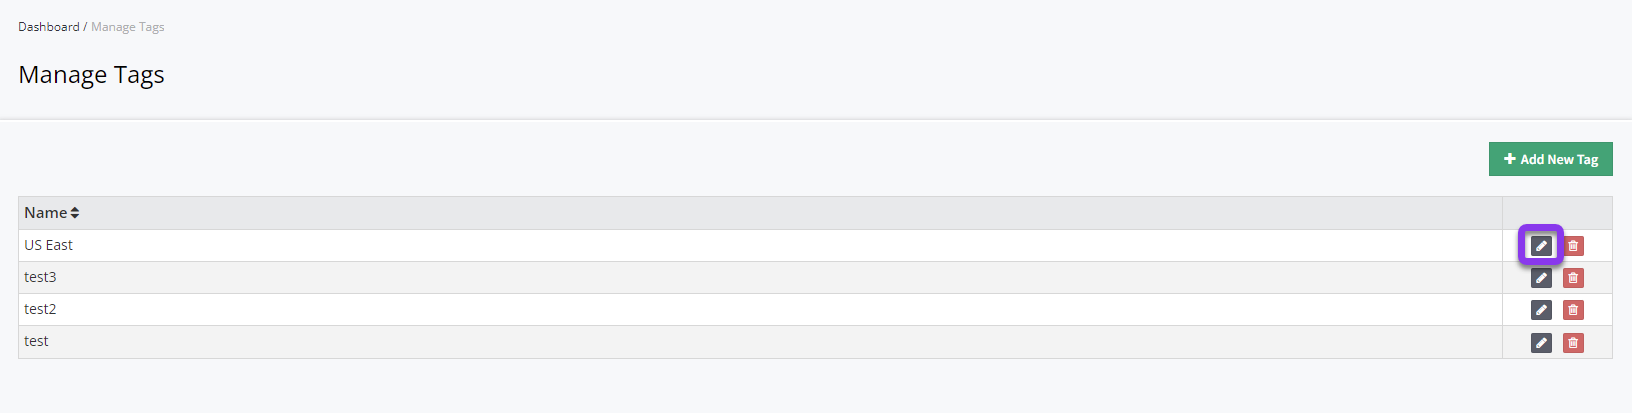Click the Name column header text
1632x413 pixels.
point(45,213)
